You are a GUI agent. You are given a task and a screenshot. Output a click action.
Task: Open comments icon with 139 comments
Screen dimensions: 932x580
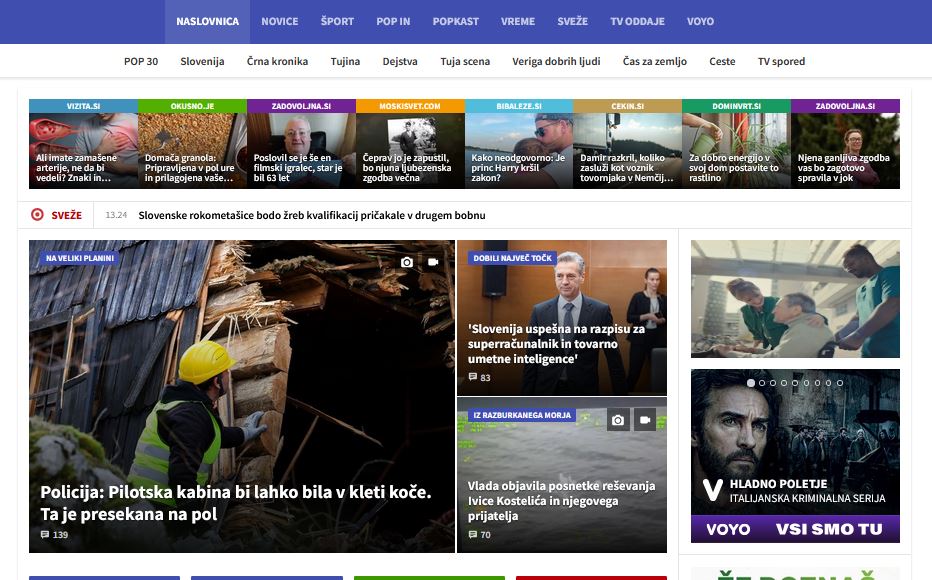pyautogui.click(x=45, y=535)
